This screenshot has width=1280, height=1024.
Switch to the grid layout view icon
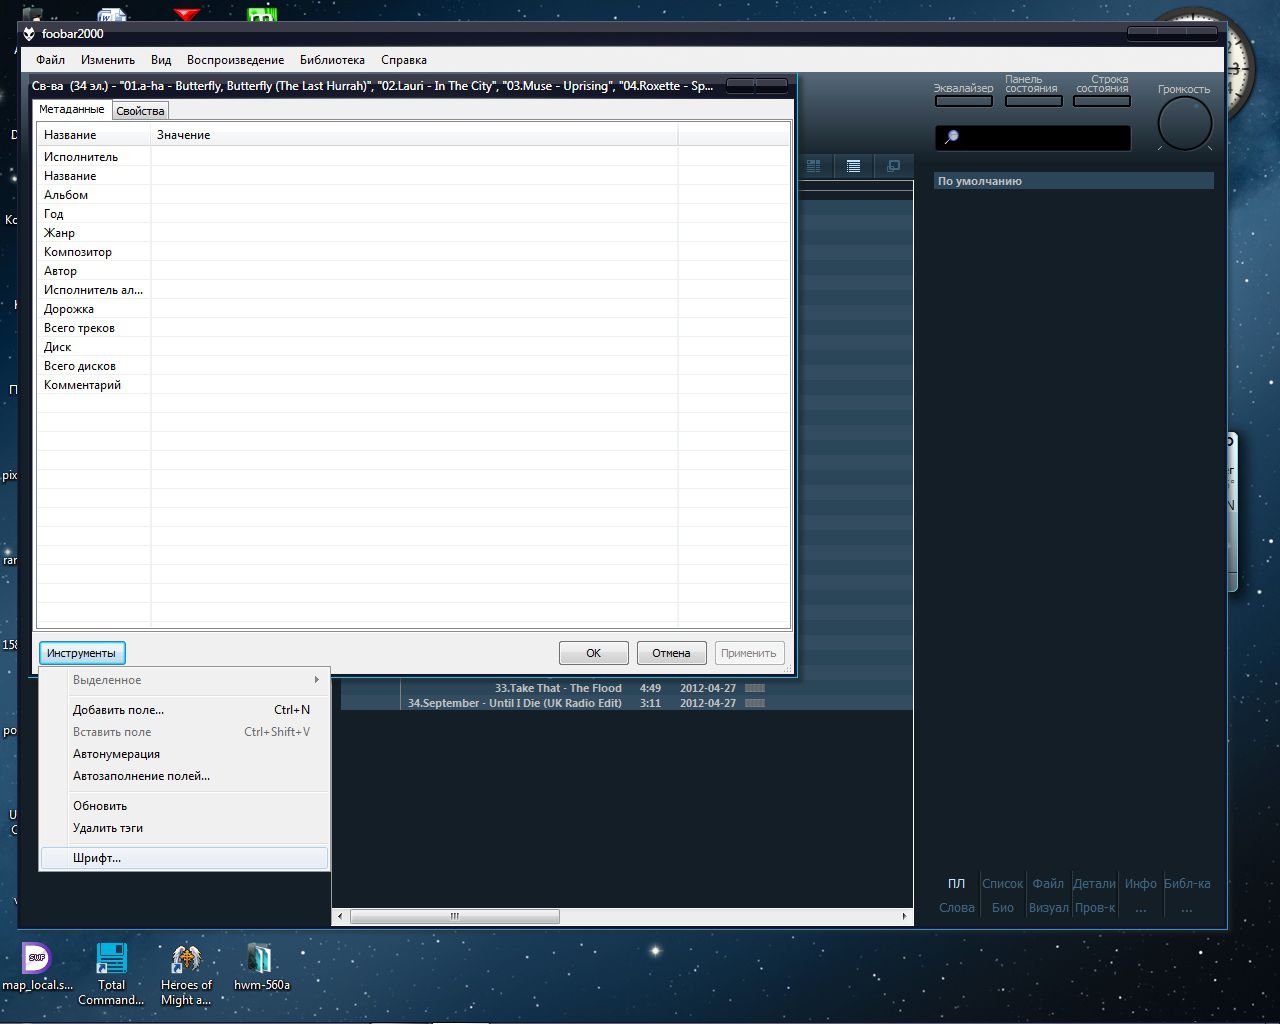tap(814, 166)
